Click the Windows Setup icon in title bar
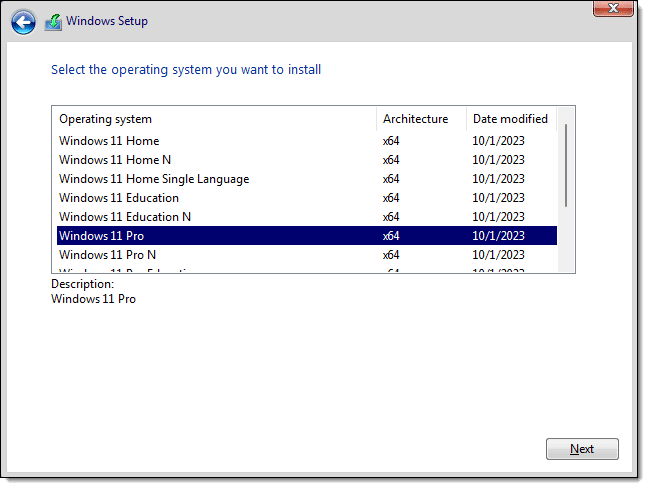 click(53, 22)
